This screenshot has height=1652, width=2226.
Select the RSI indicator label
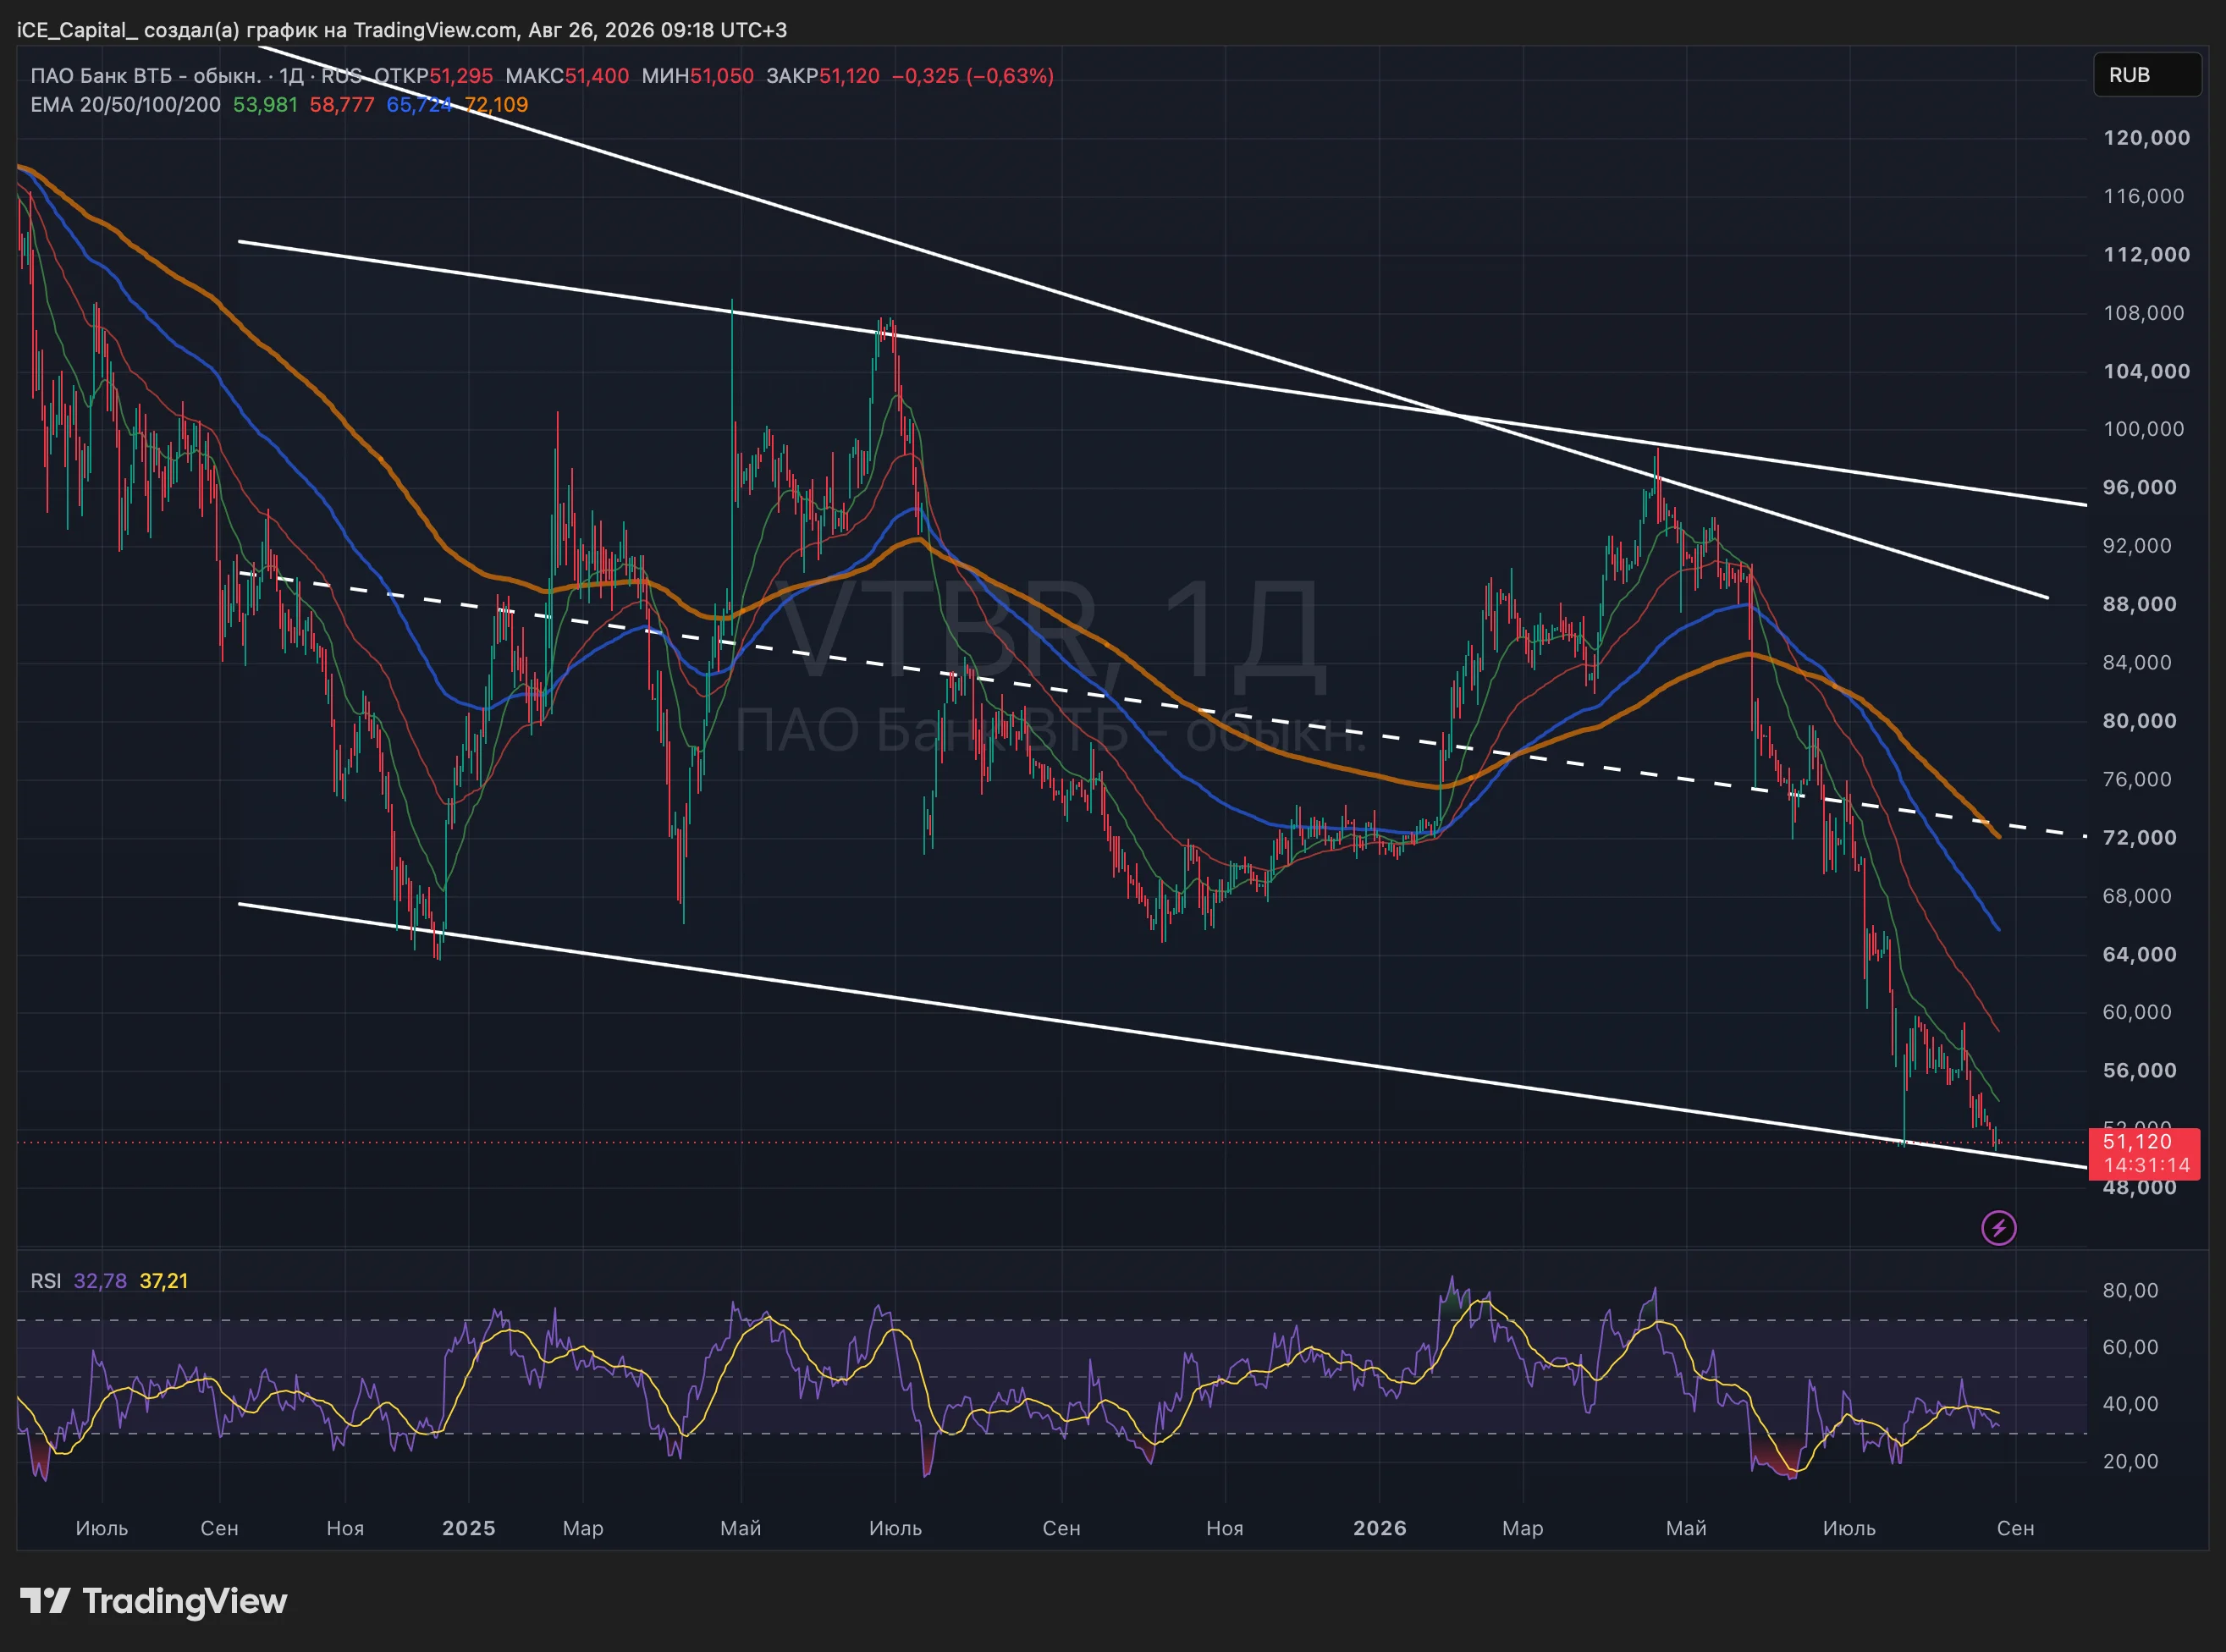(46, 1281)
